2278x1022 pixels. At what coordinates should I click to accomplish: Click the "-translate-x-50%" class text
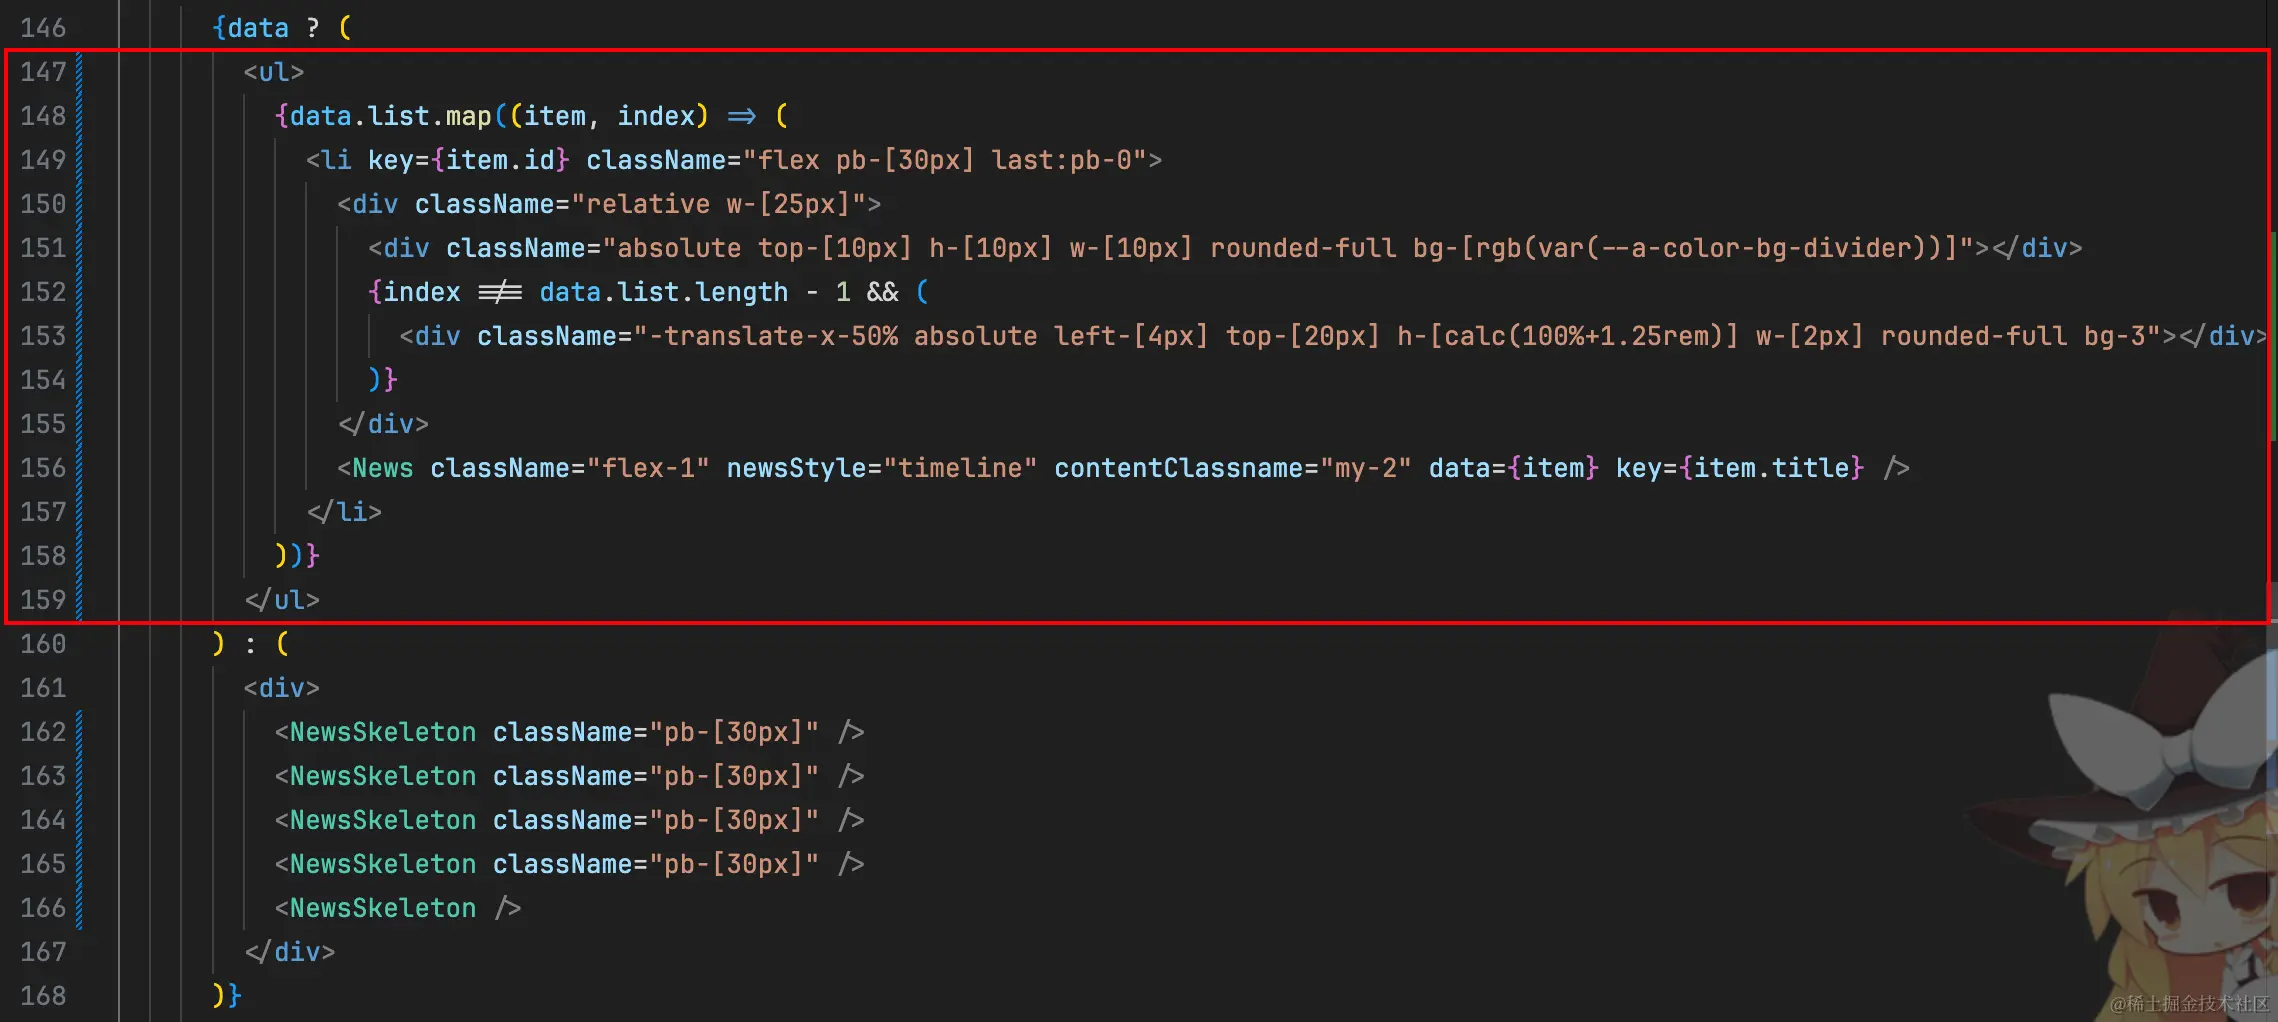point(773,336)
